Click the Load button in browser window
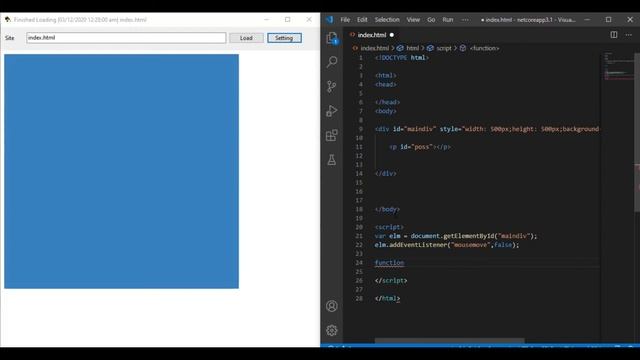Image resolution: width=640 pixels, height=360 pixels. pyautogui.click(x=246, y=38)
